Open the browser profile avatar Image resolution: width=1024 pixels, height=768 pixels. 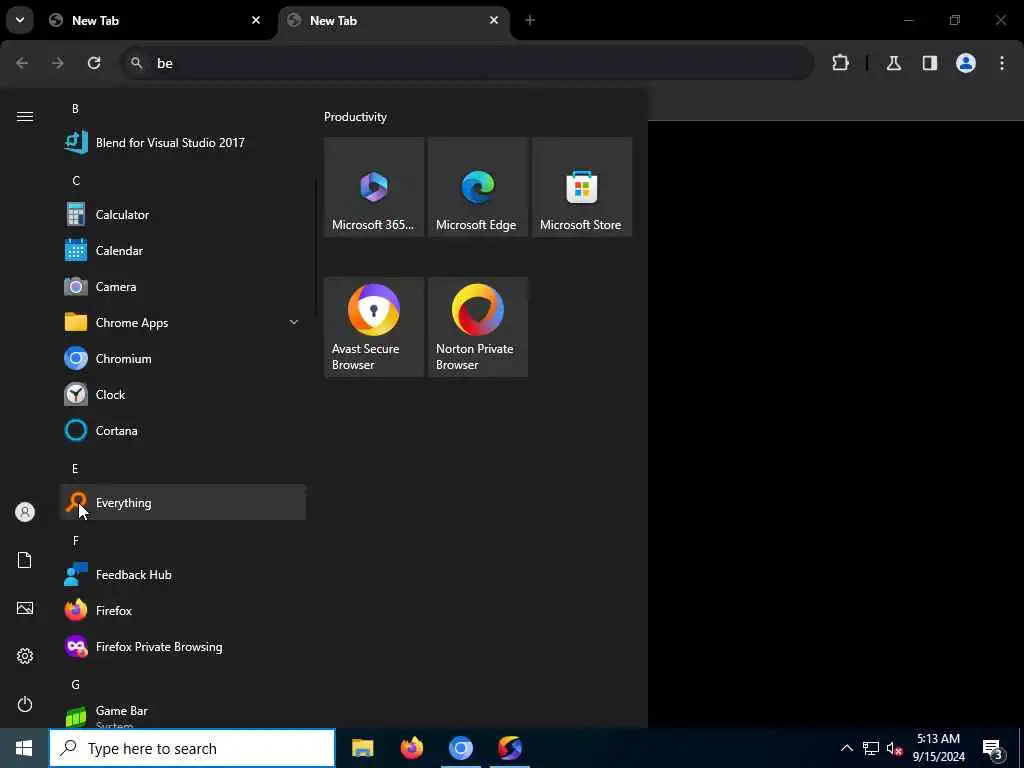[966, 63]
